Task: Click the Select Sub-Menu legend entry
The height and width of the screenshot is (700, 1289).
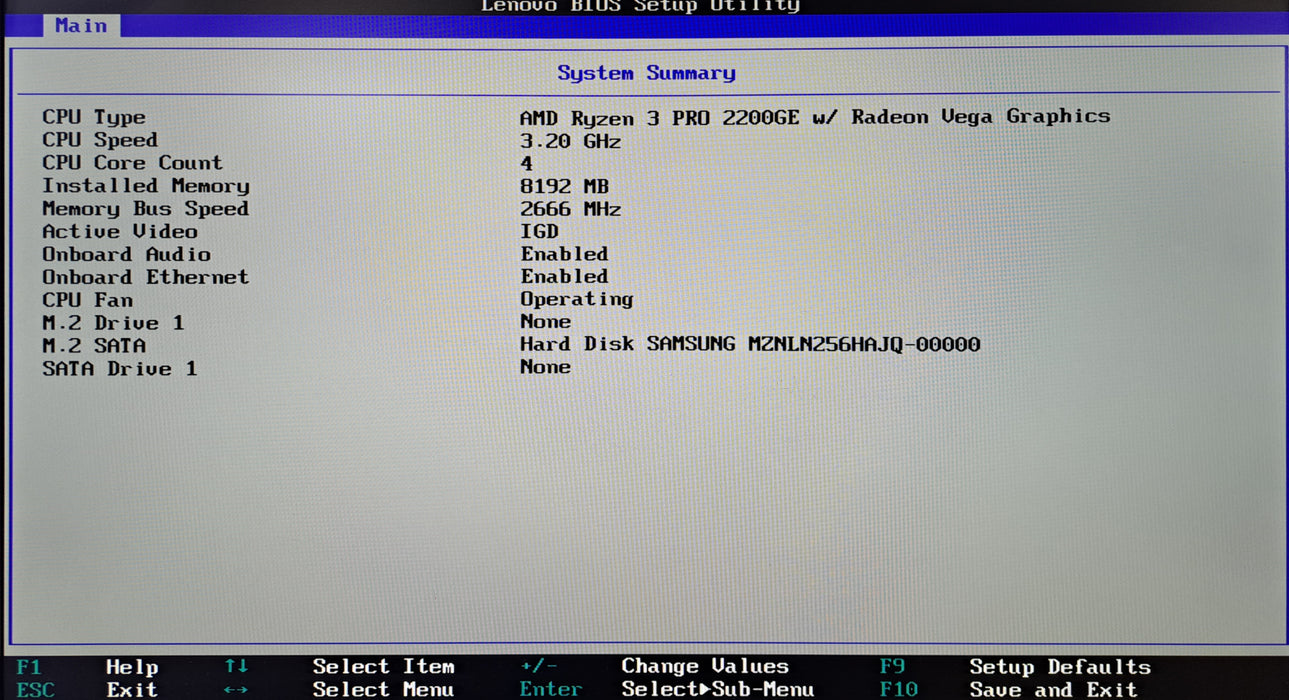Action: tap(718, 690)
